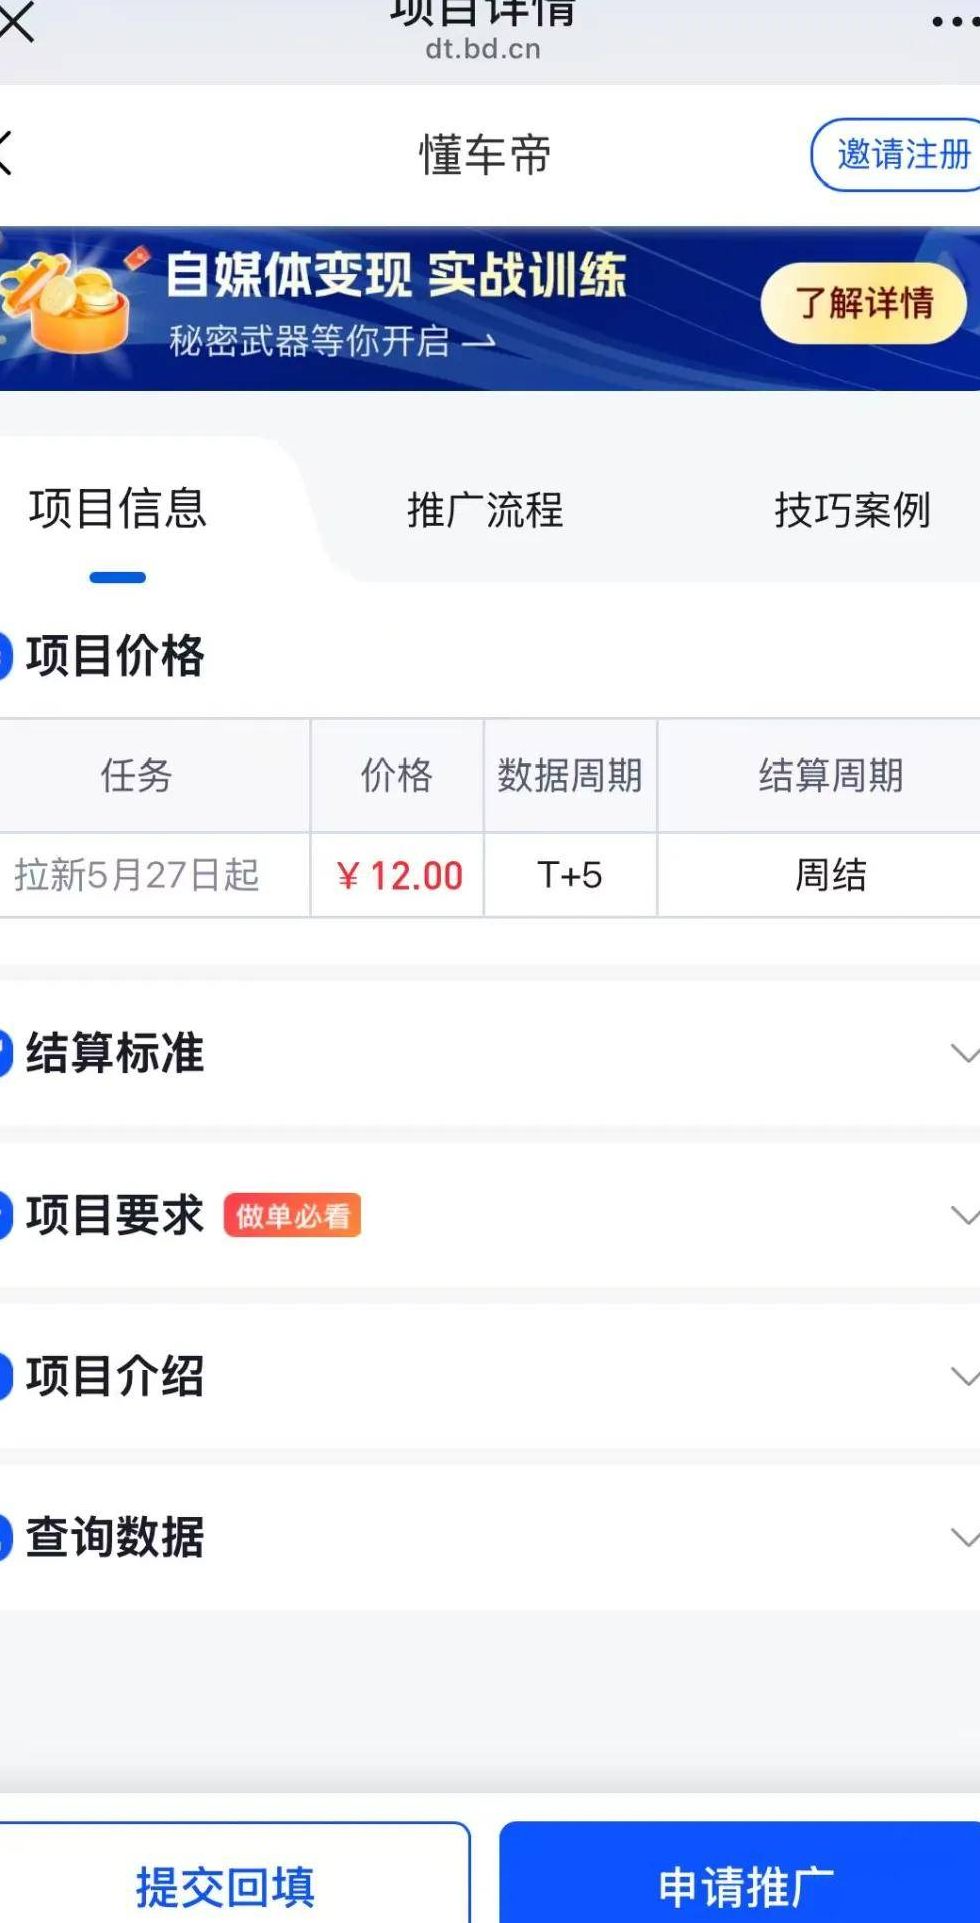Expand the 结算标准 section chevron
This screenshot has height=1923, width=980.
pos(962,1054)
